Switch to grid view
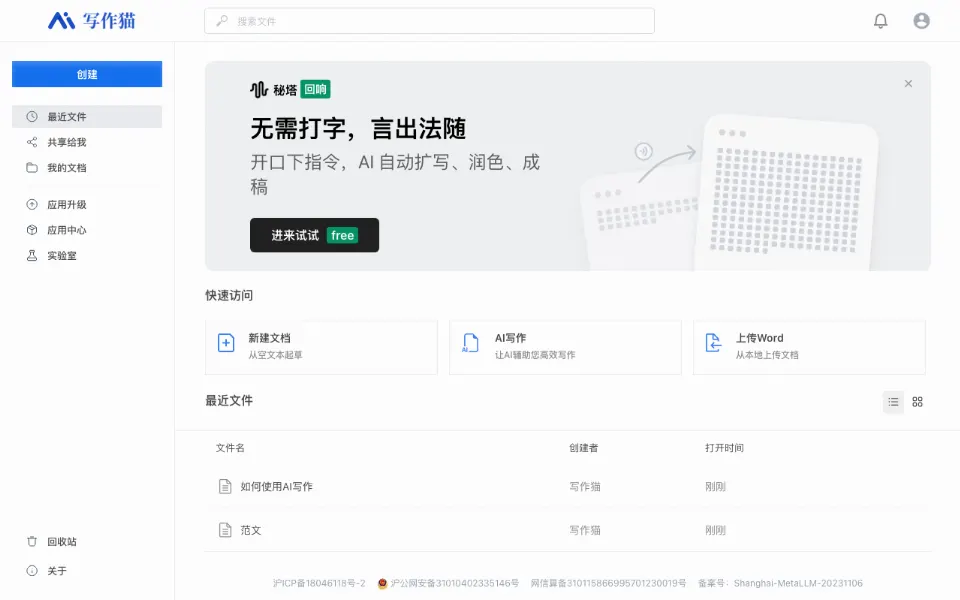This screenshot has height=600, width=960. [917, 402]
